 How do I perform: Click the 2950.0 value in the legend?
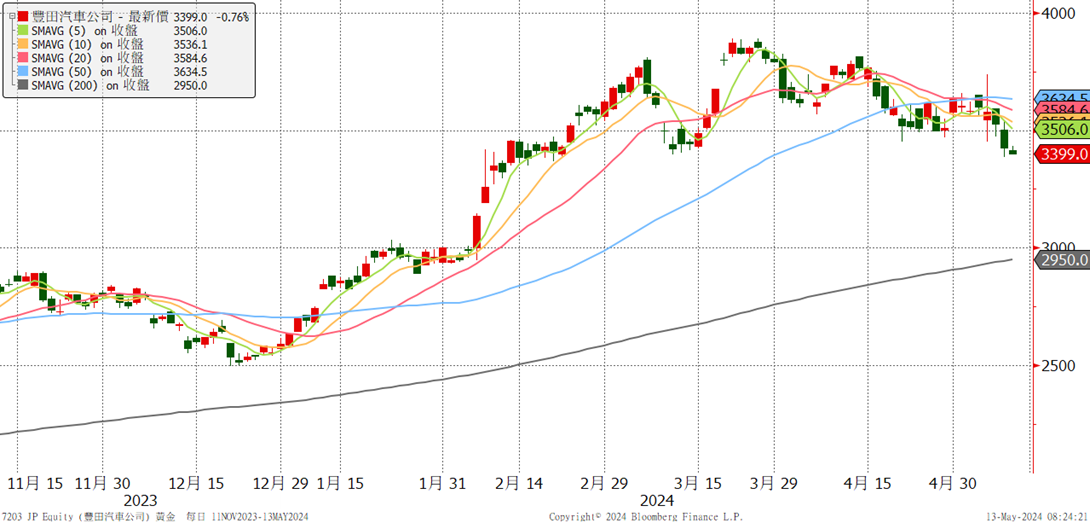coord(191,86)
